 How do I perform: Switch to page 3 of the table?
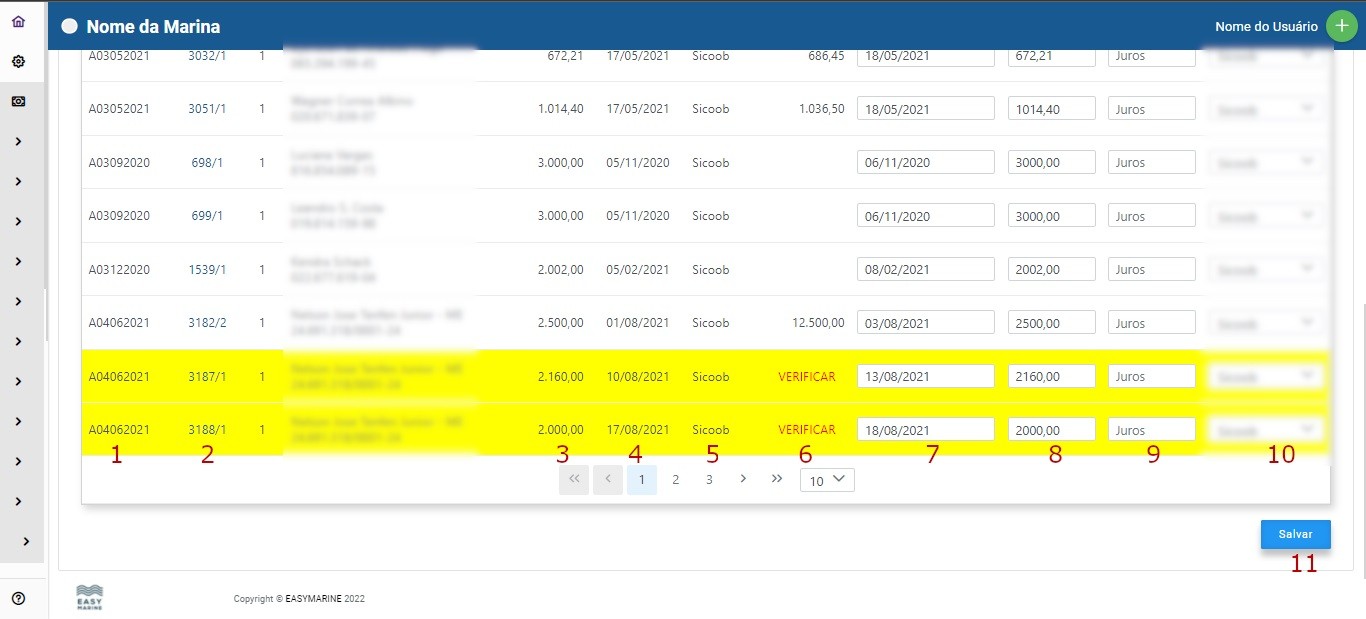pyautogui.click(x=709, y=481)
